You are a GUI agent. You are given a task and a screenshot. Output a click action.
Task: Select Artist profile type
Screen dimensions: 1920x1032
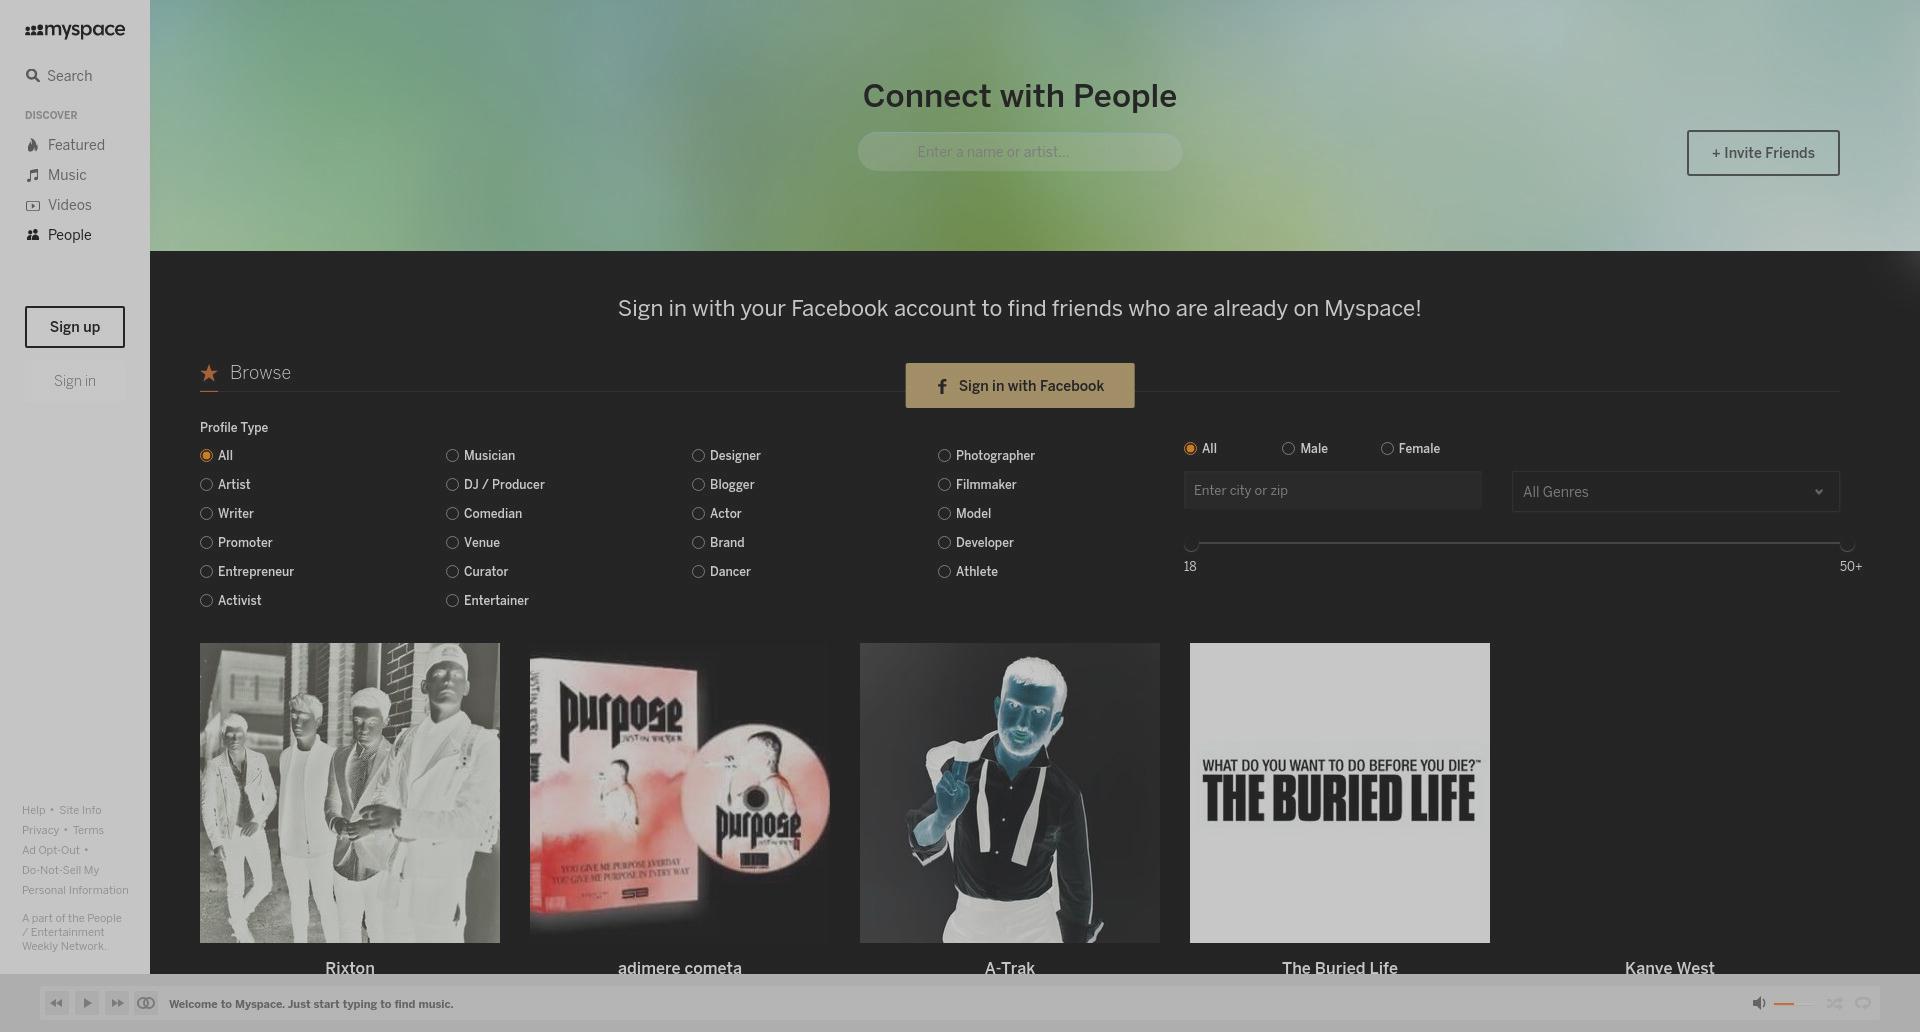click(206, 485)
